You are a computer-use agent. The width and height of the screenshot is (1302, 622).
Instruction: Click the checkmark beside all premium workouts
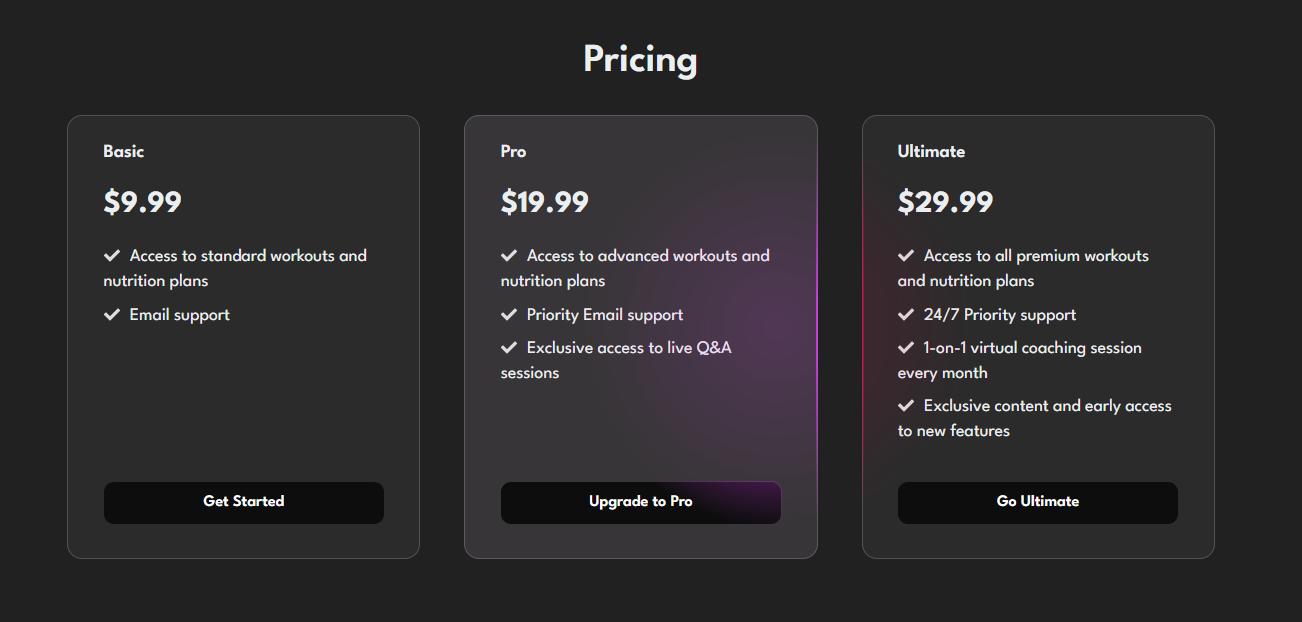tap(906, 256)
